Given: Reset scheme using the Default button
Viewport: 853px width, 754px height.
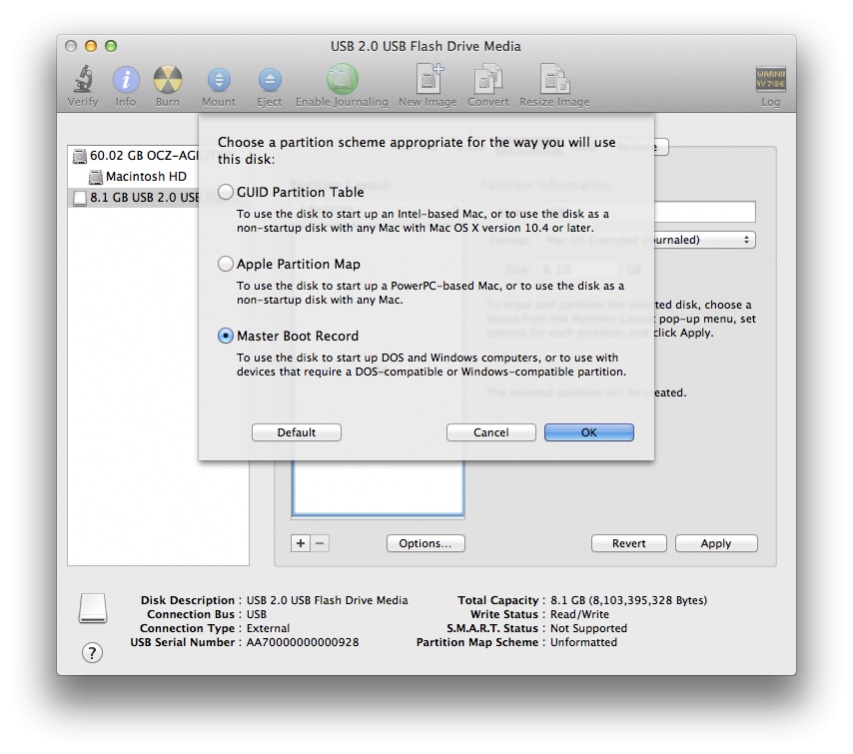Looking at the screenshot, I should [x=296, y=432].
